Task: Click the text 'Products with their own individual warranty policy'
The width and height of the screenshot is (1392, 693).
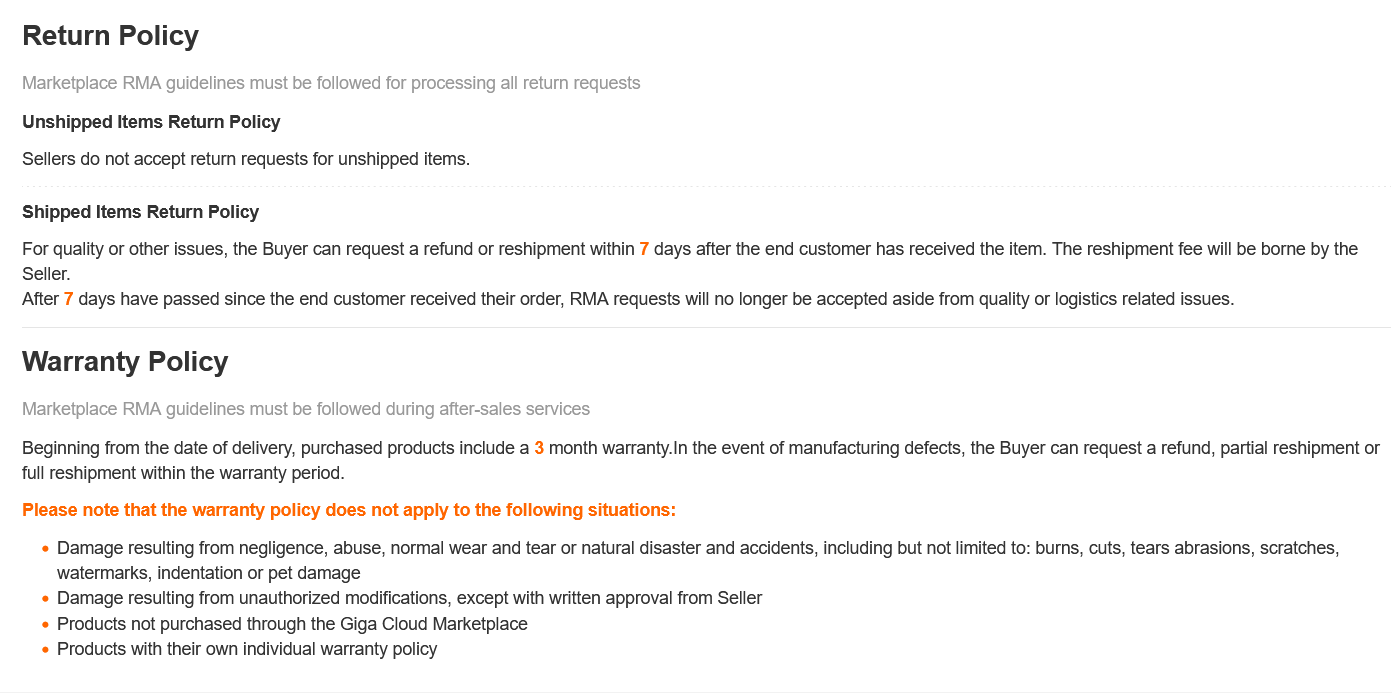Action: (x=247, y=649)
